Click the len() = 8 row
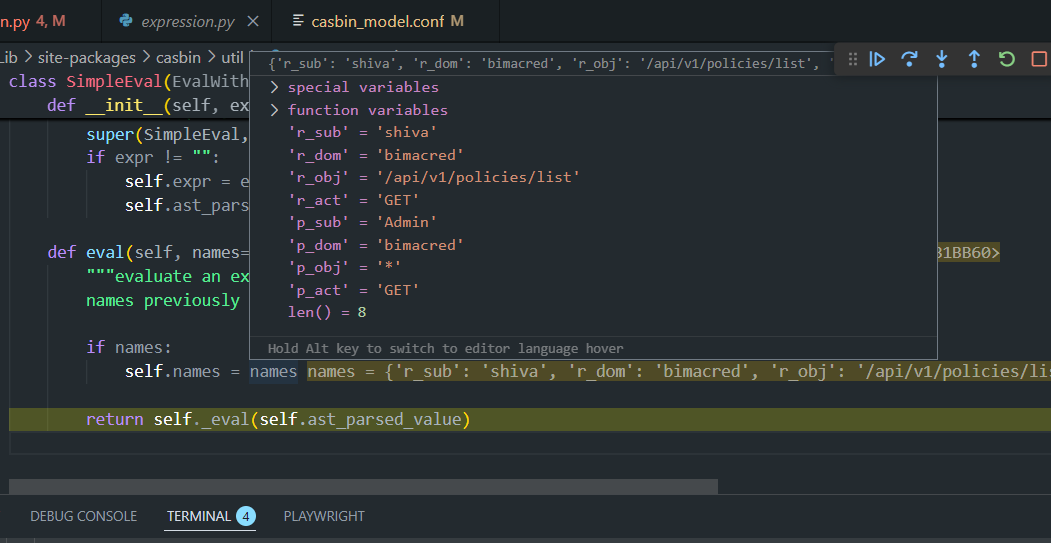Screen dimensions: 1051x543 click(x=327, y=312)
